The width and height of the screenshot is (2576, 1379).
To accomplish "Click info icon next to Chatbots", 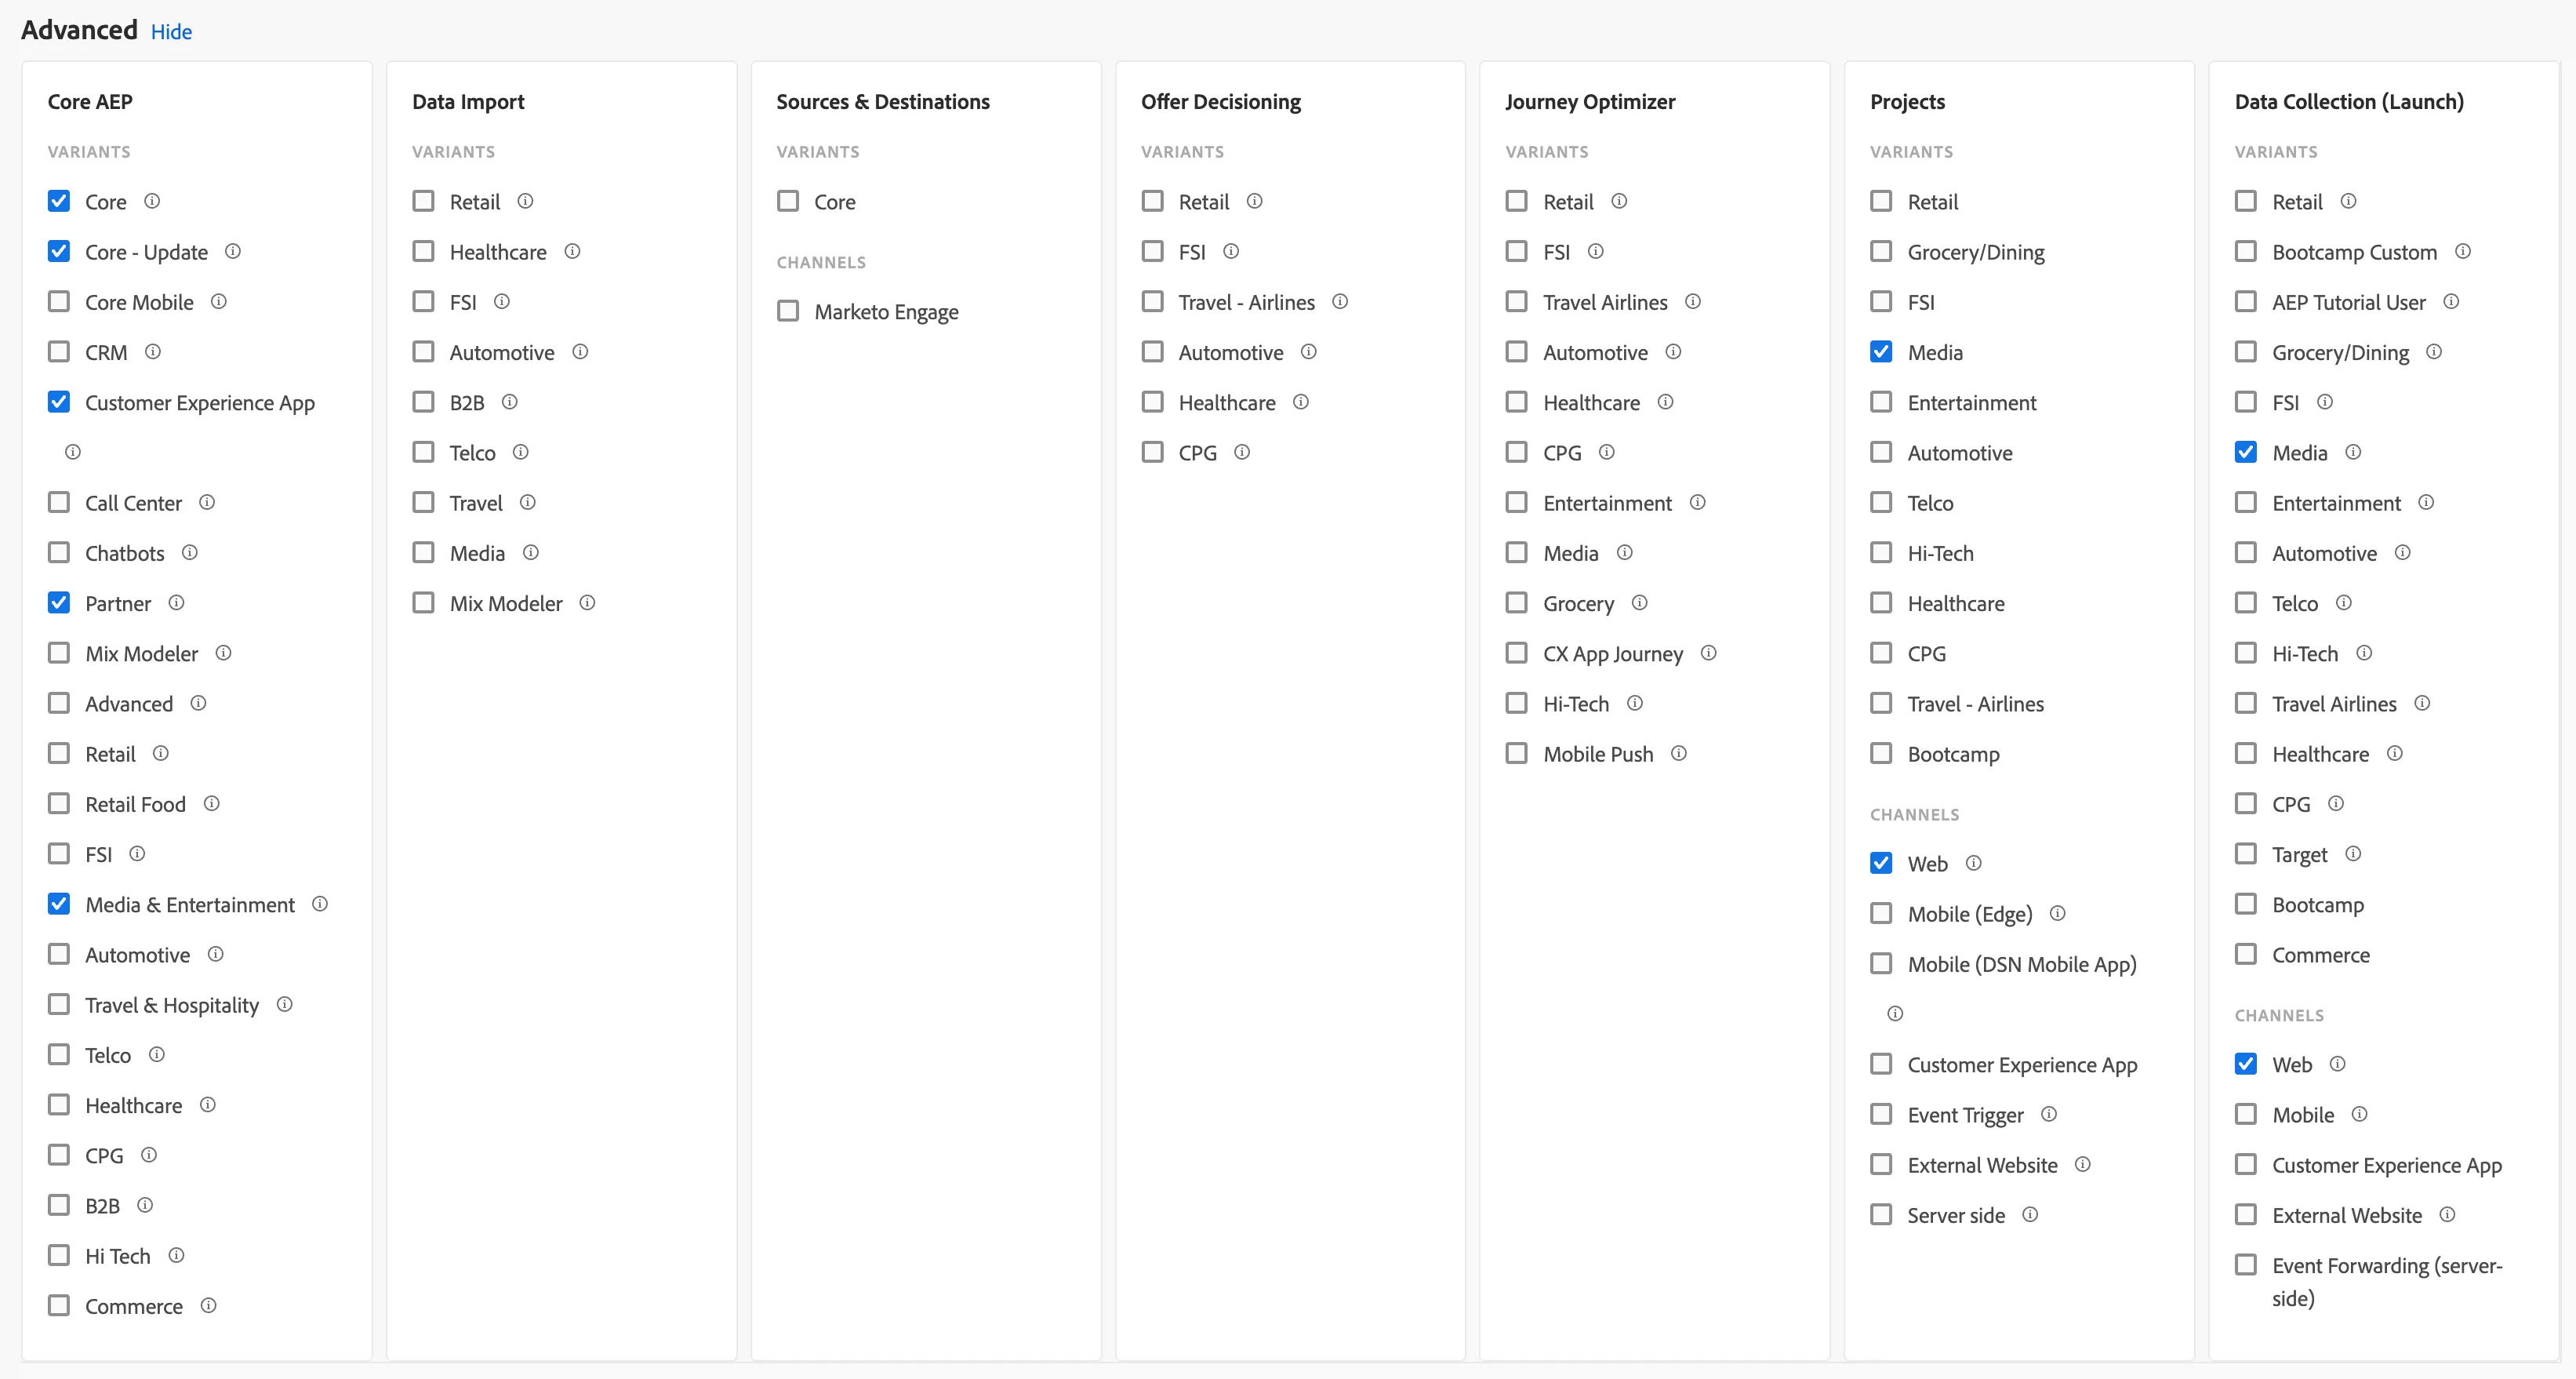I will coord(189,552).
